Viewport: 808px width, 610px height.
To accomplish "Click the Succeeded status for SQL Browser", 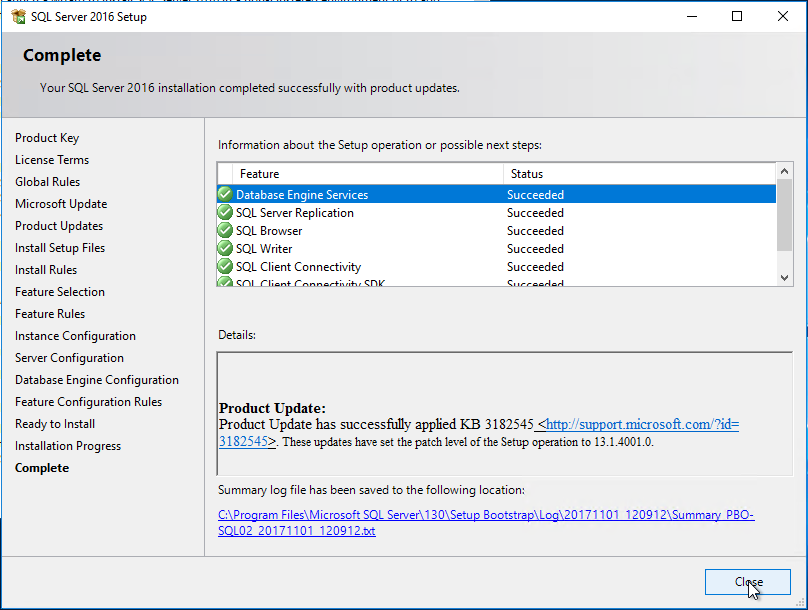I will 535,231.
